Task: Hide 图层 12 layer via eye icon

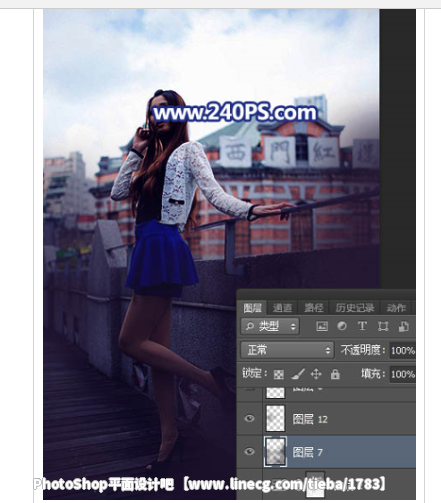Action: pos(249,418)
